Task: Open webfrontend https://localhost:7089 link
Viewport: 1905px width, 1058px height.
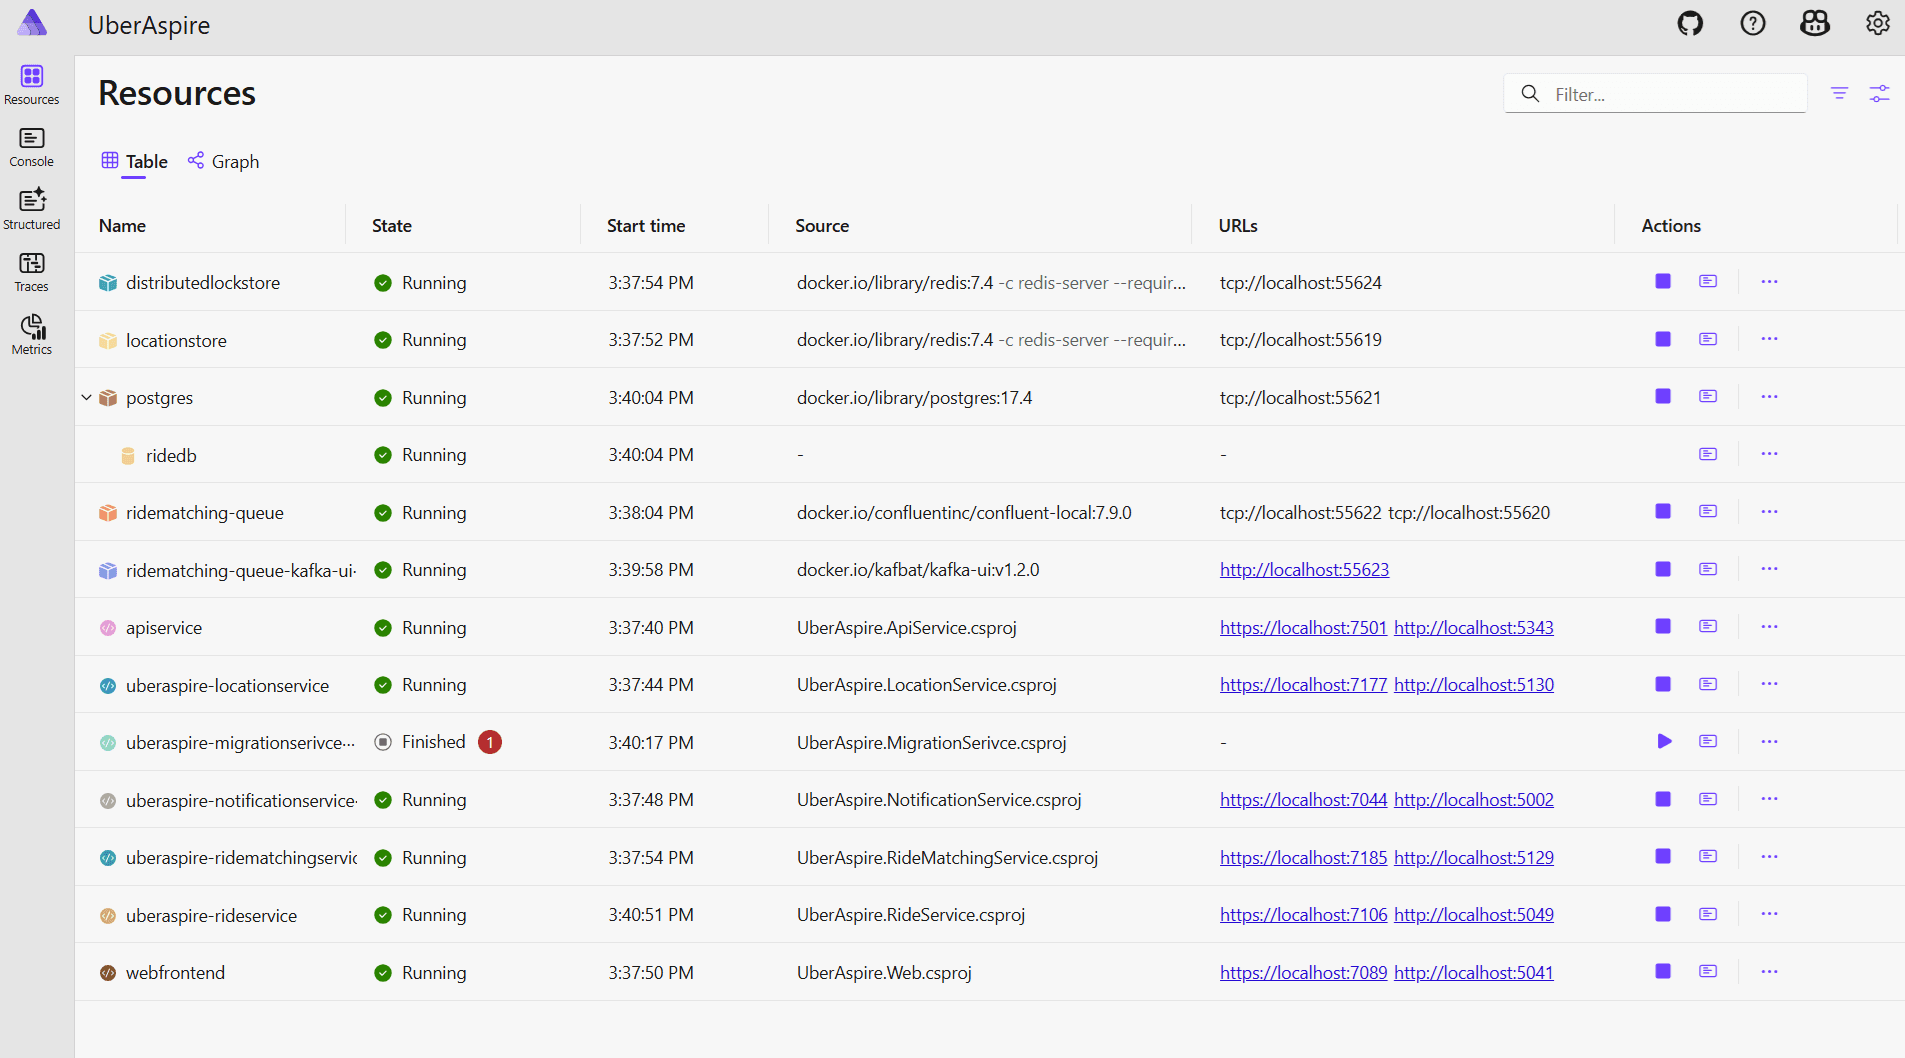Action: 1303,973
